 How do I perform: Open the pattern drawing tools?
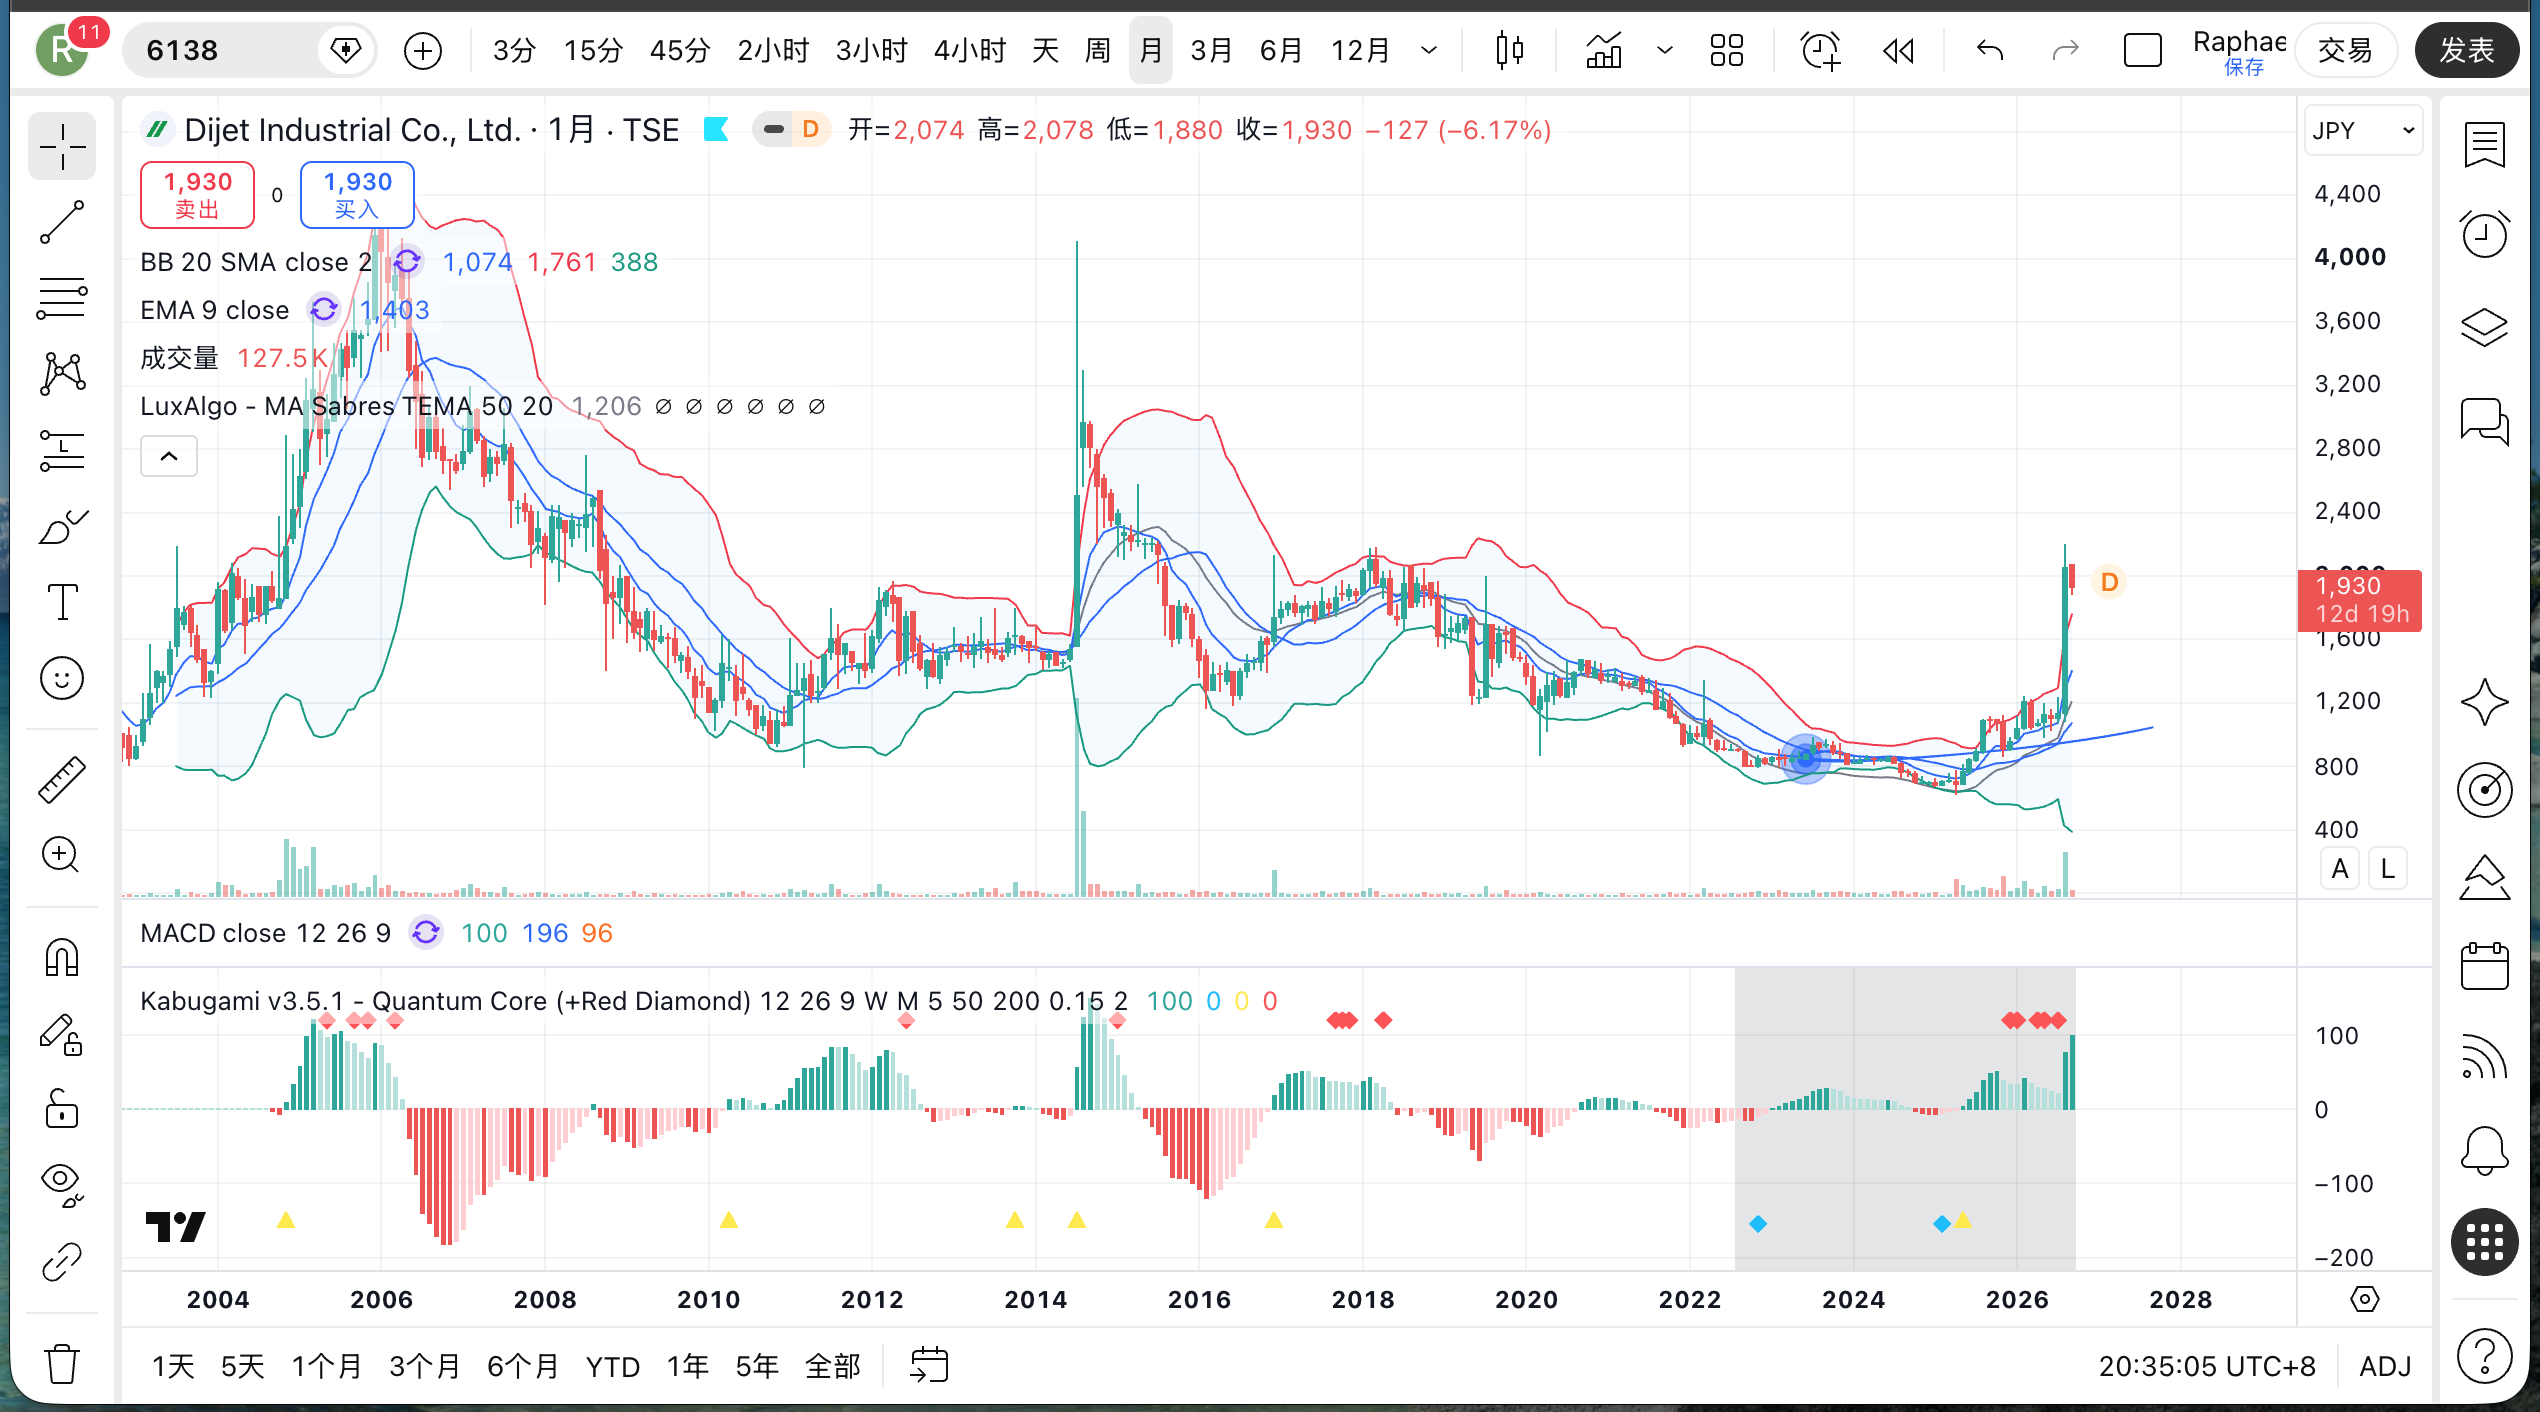[x=62, y=374]
